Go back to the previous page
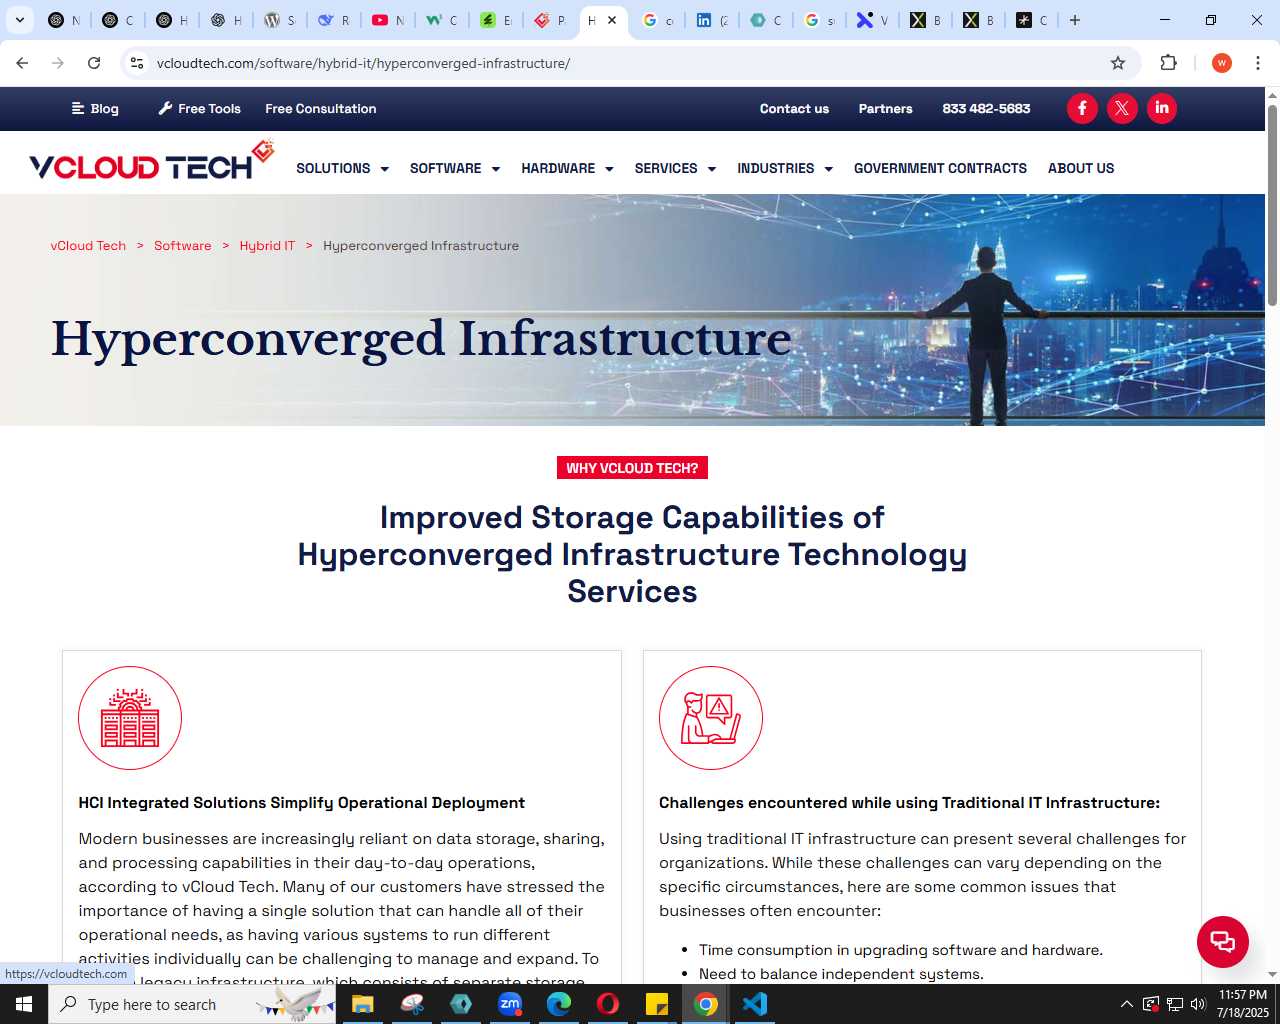The image size is (1280, 1024). [22, 63]
